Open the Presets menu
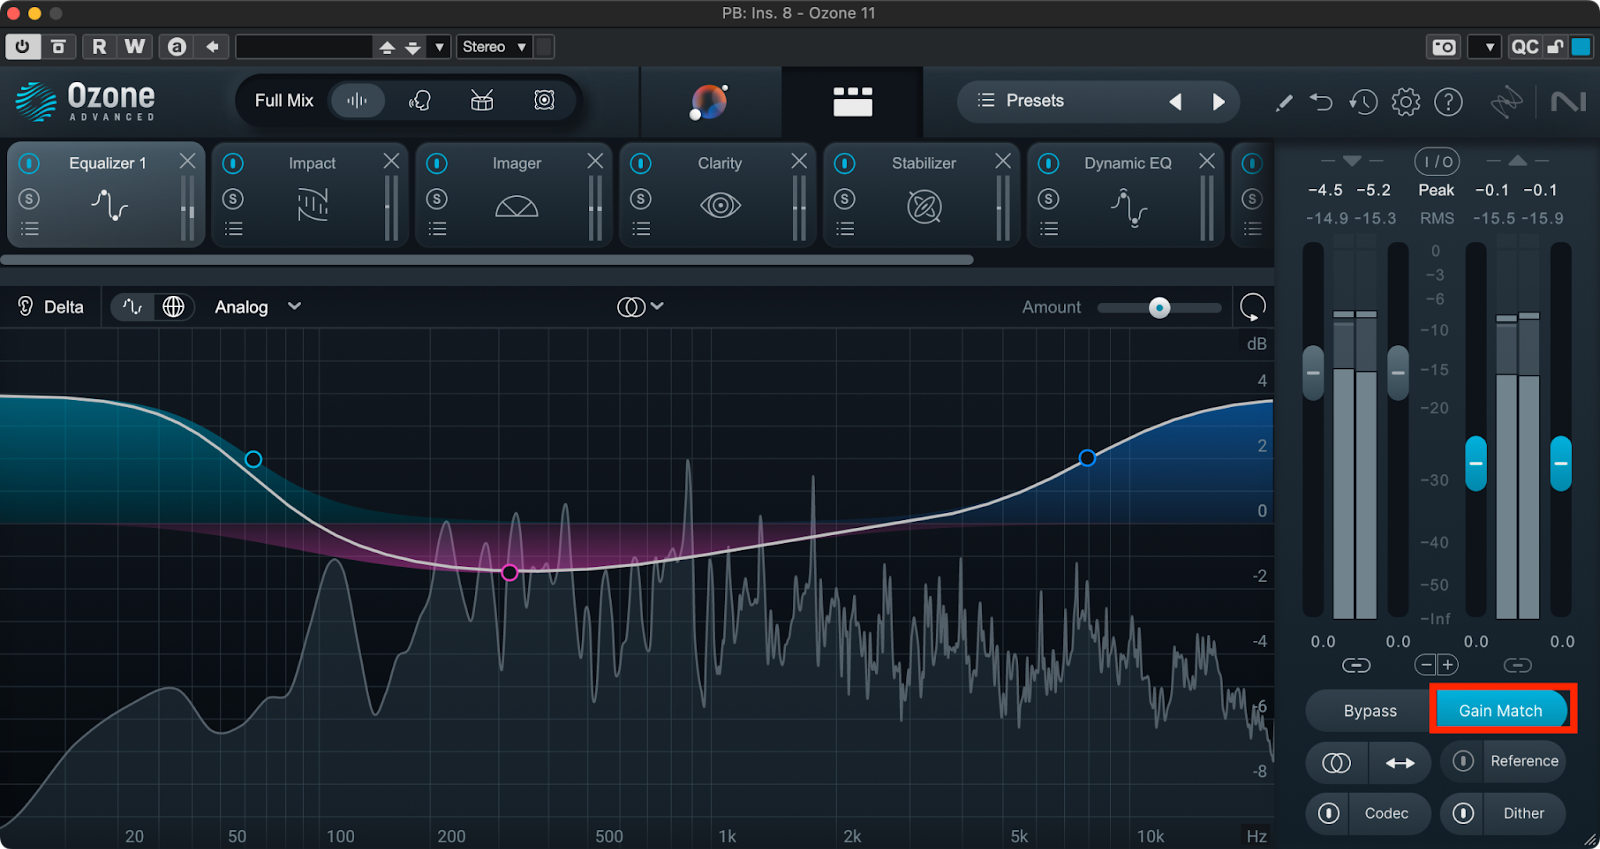 click(1021, 101)
